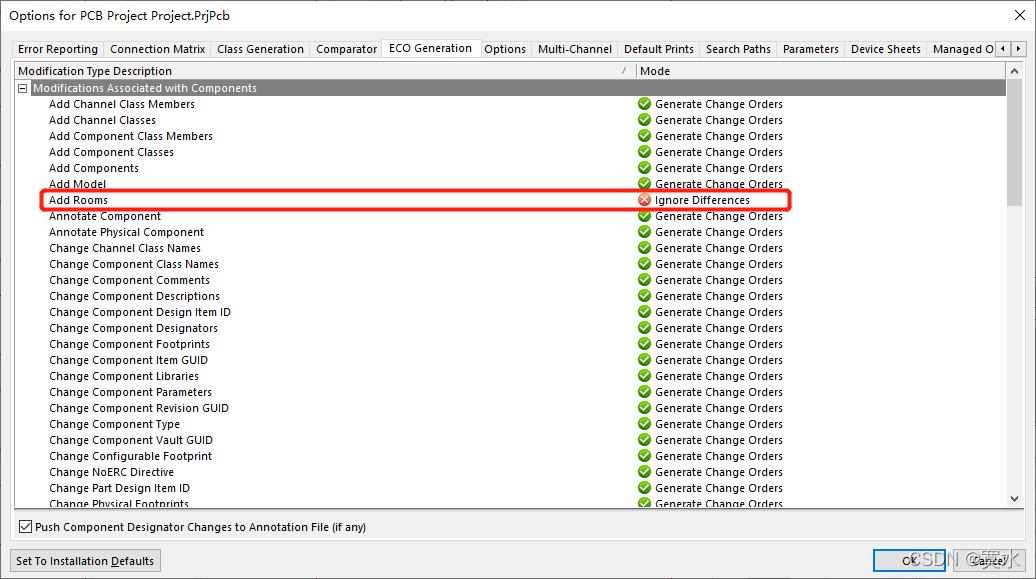The width and height of the screenshot is (1036, 579).
Task: Click green check icon for Annotate Physical Component
Action: 644,232
